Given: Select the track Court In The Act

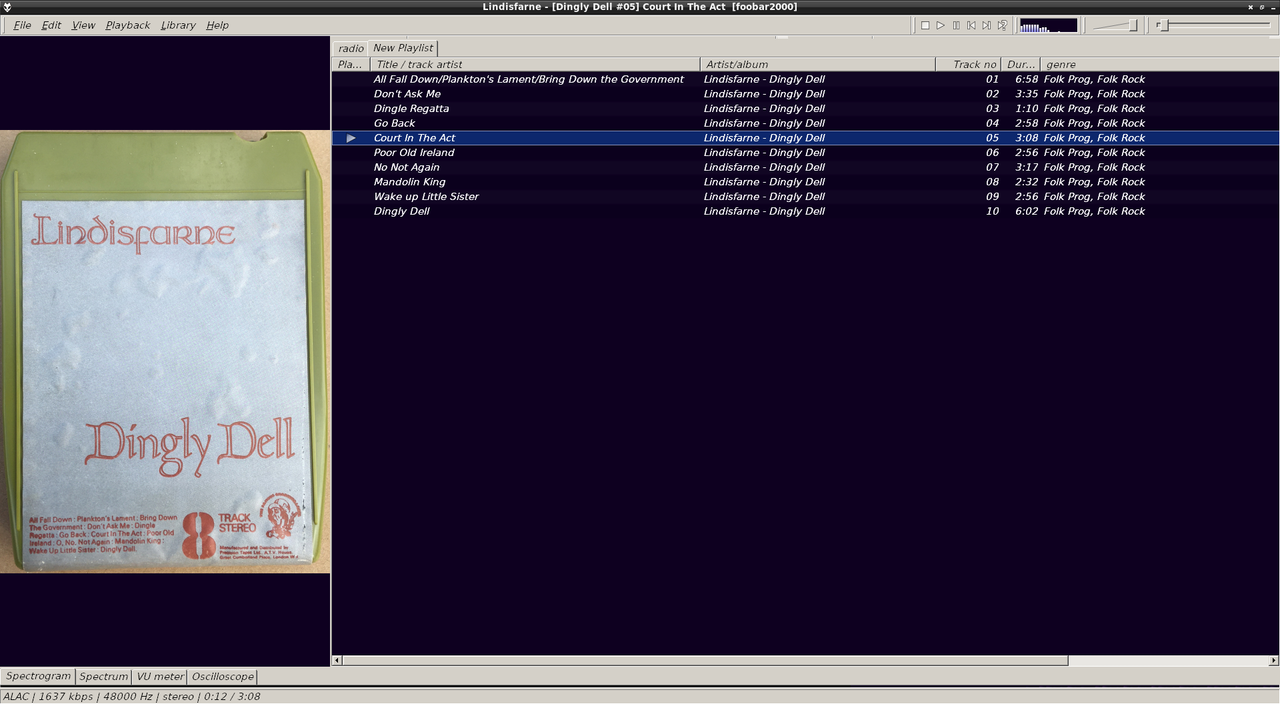Looking at the screenshot, I should [805, 138].
